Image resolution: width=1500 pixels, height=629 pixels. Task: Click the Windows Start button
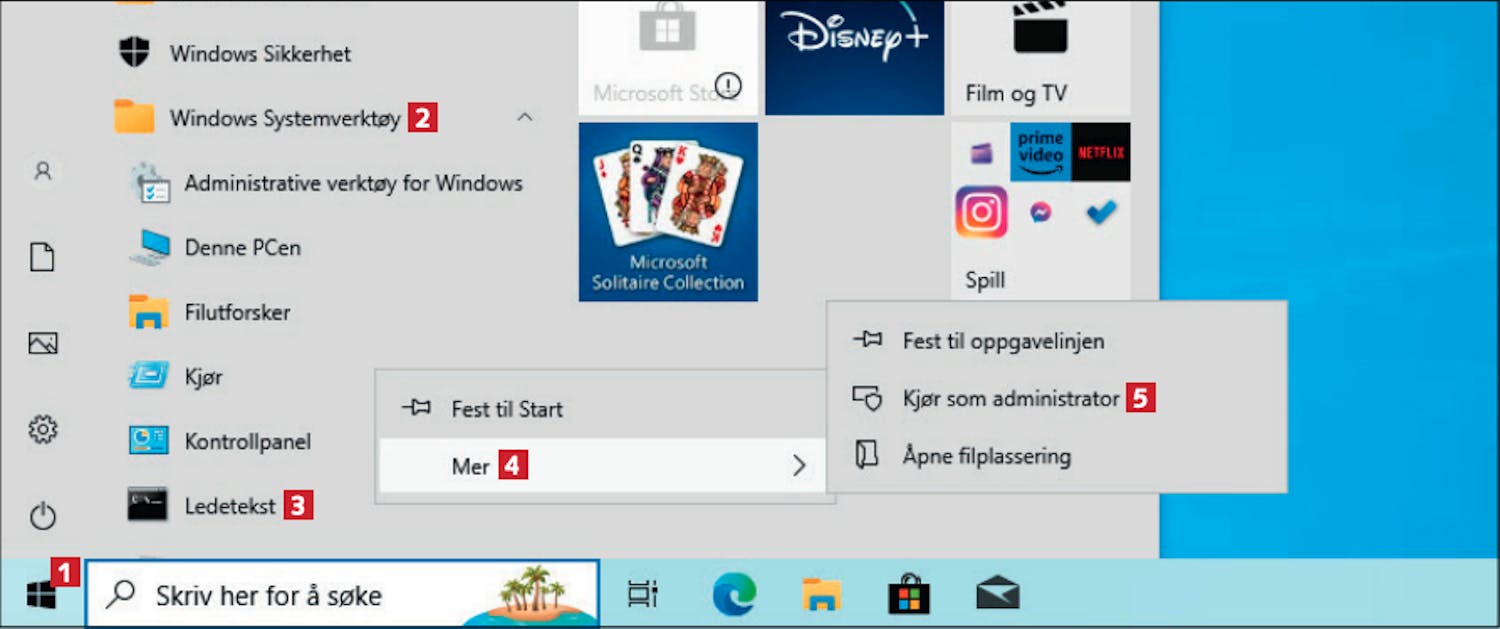pos(41,595)
